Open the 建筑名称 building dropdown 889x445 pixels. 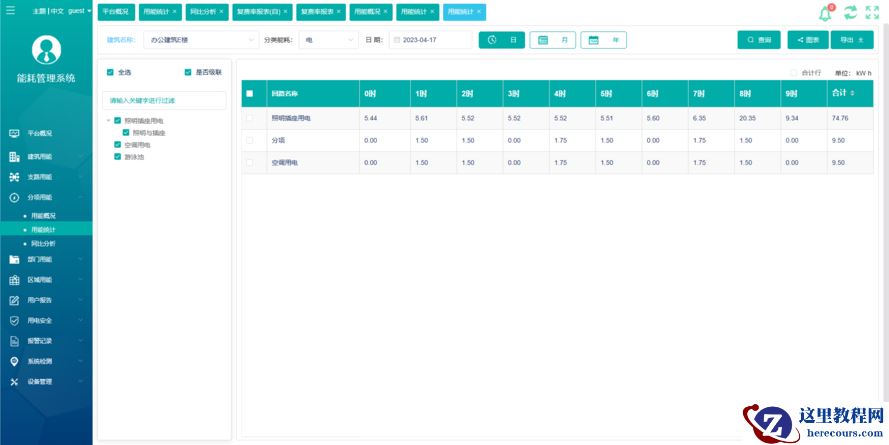coord(201,40)
